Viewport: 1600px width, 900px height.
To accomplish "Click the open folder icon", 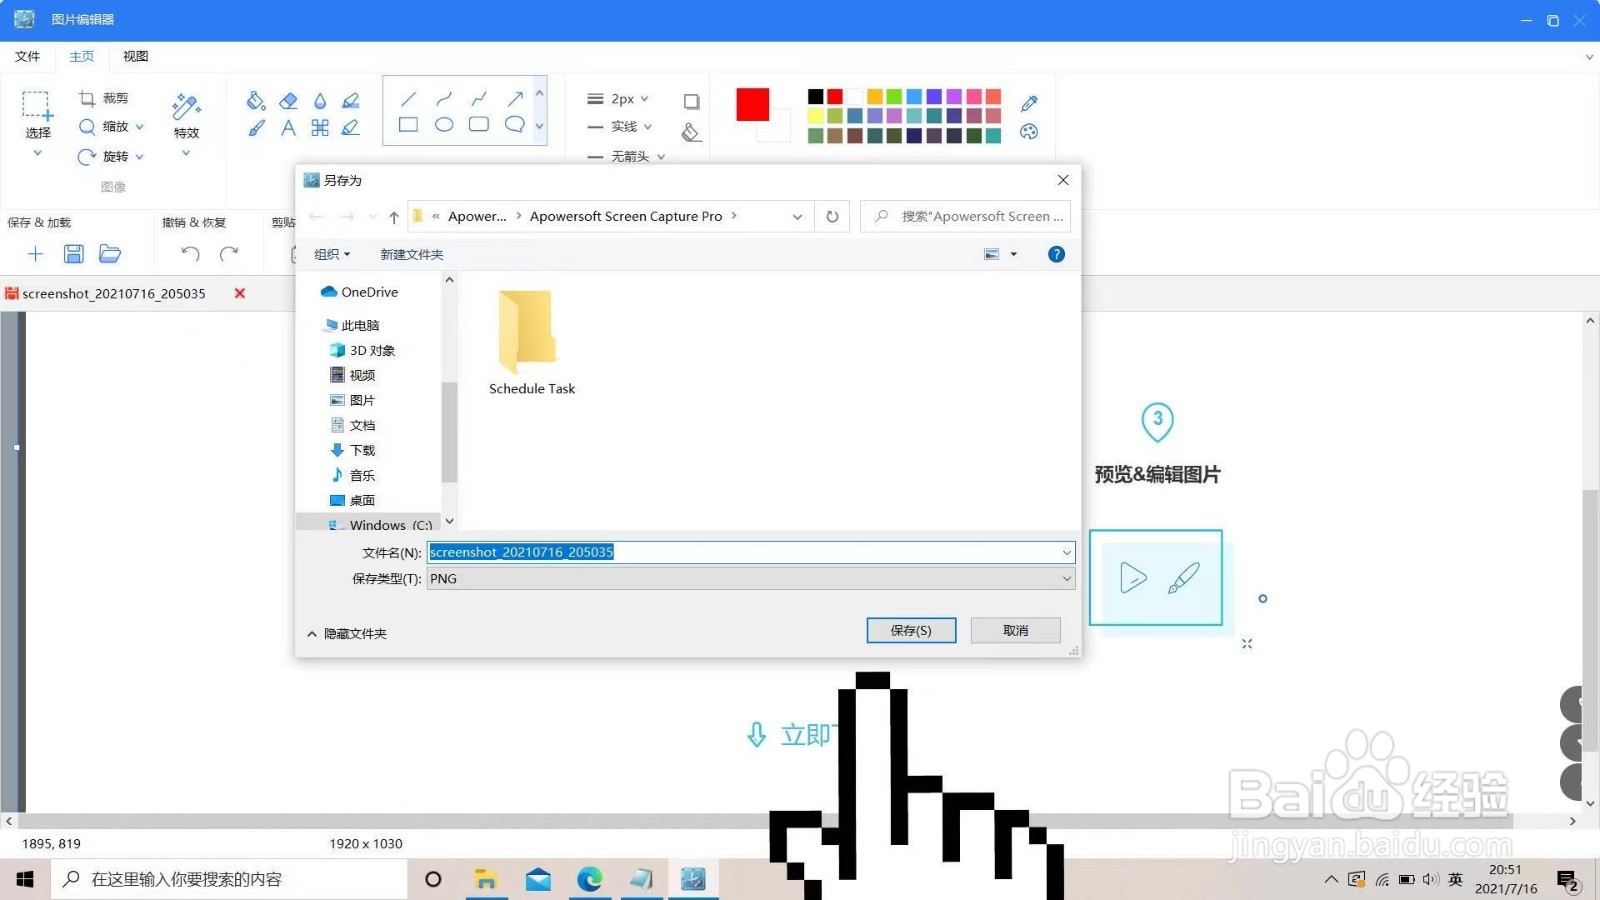I will (x=110, y=254).
